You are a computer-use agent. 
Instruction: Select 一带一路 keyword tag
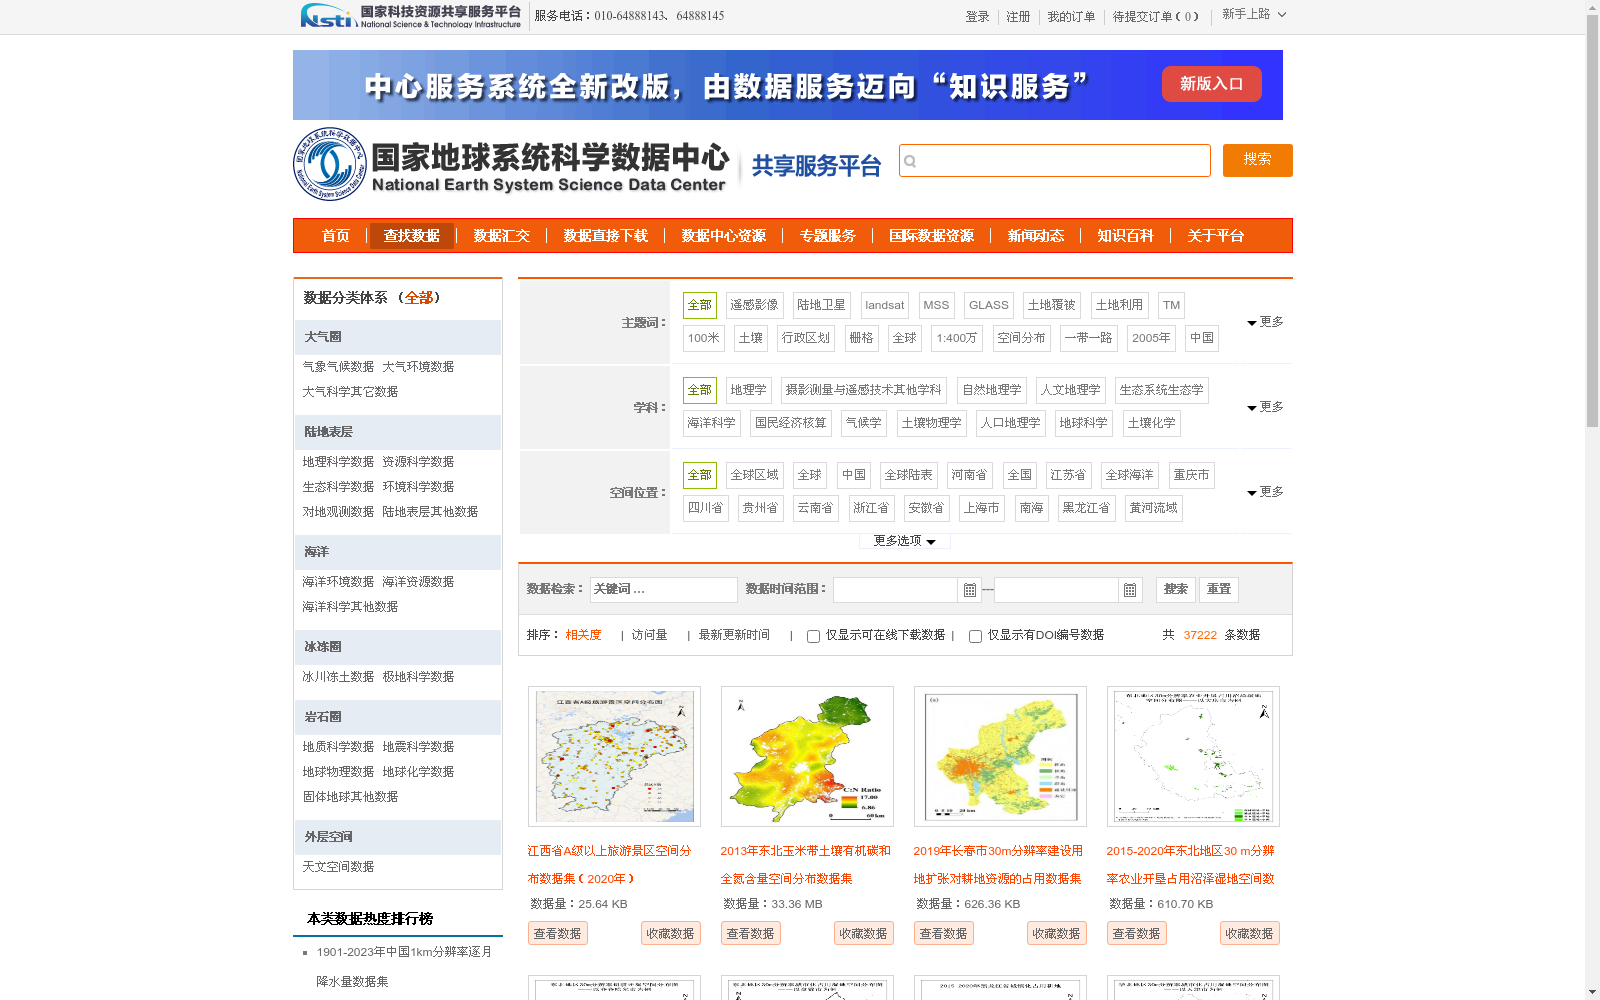point(1088,338)
